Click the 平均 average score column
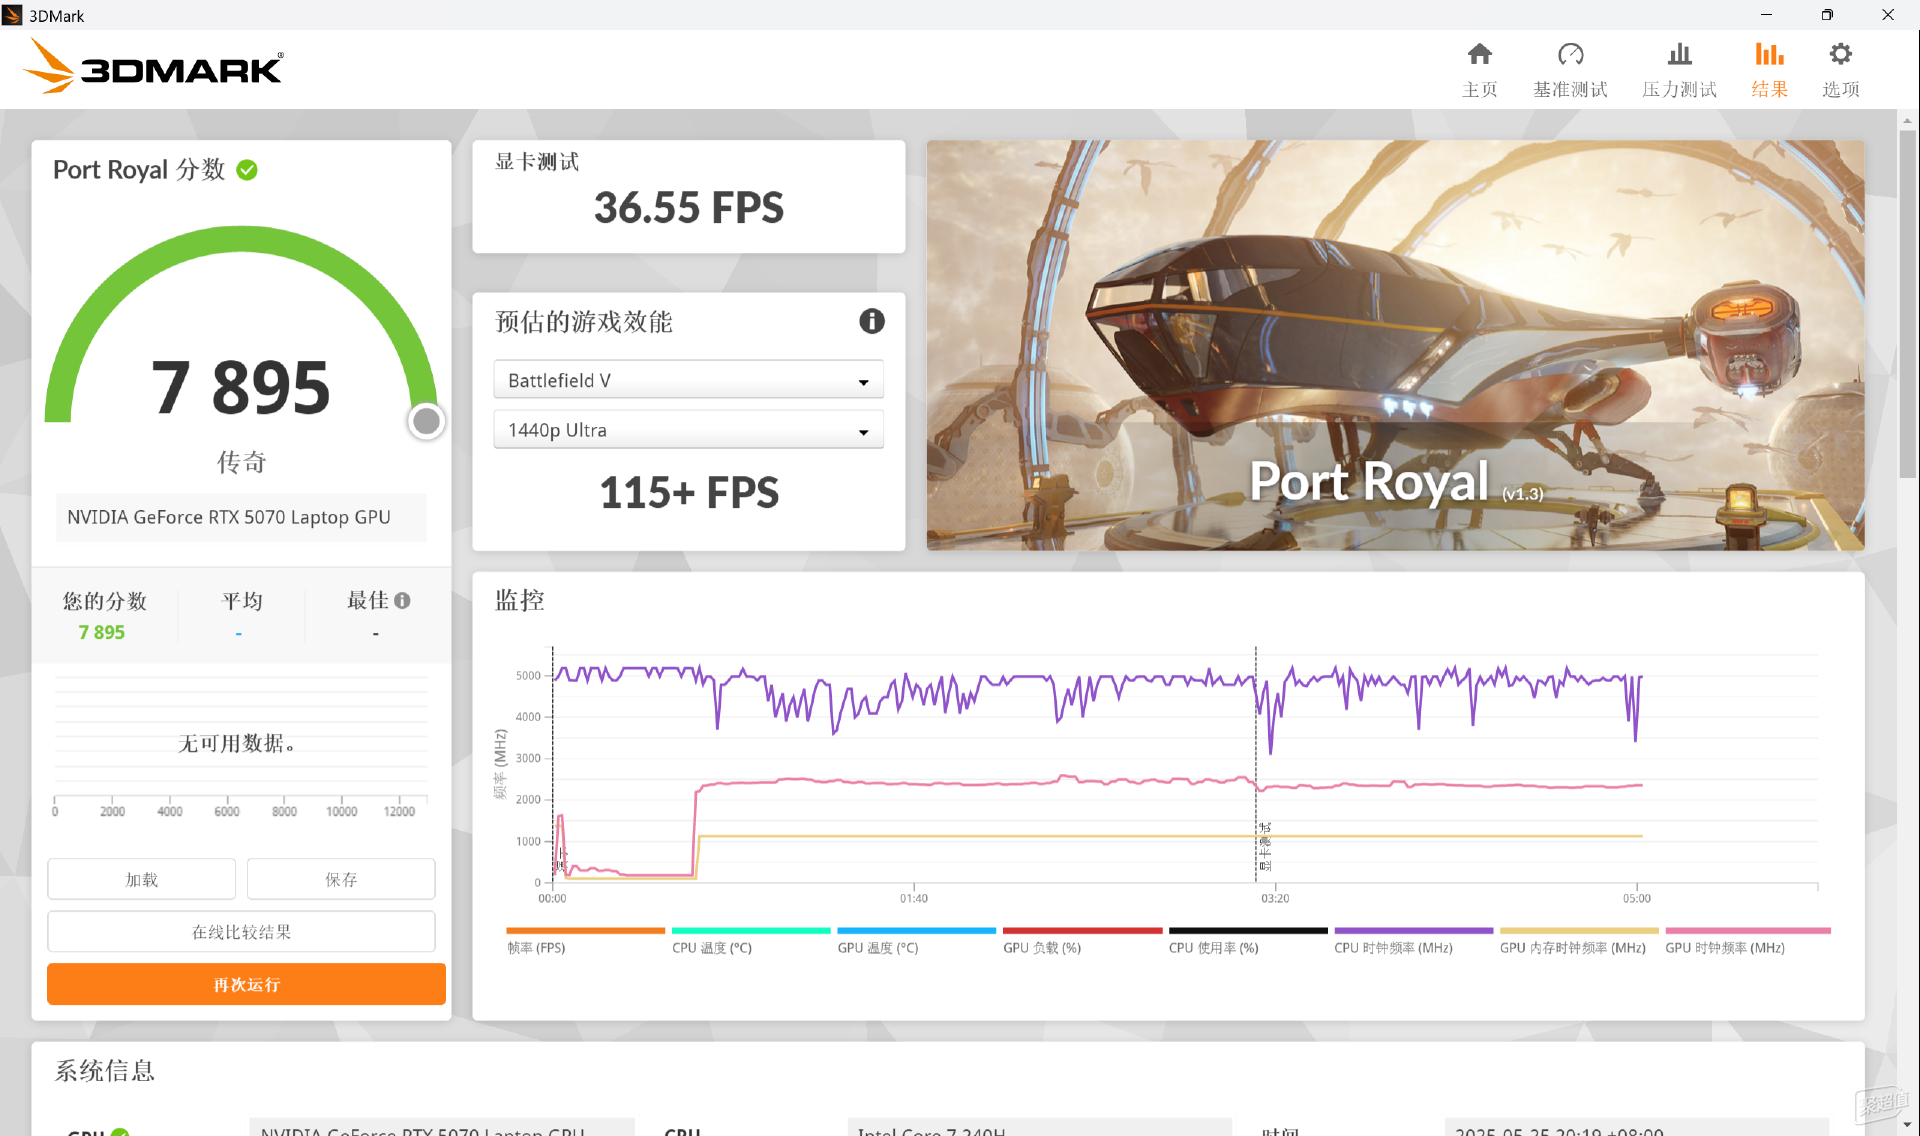Screen dimensions: 1920x1136 click(241, 615)
